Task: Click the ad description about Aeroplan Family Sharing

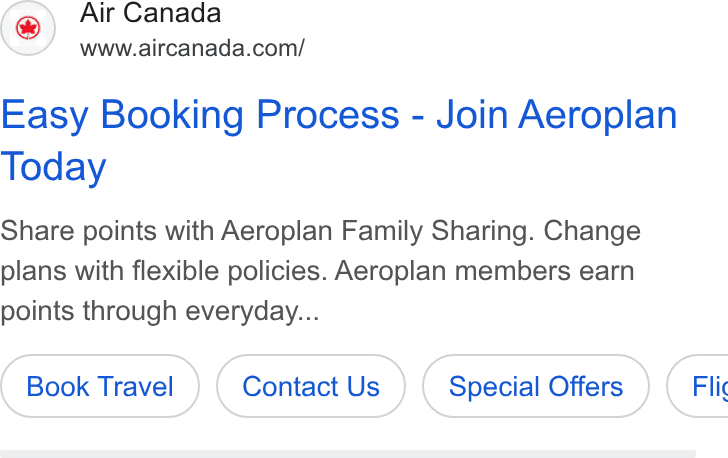Action: (320, 271)
